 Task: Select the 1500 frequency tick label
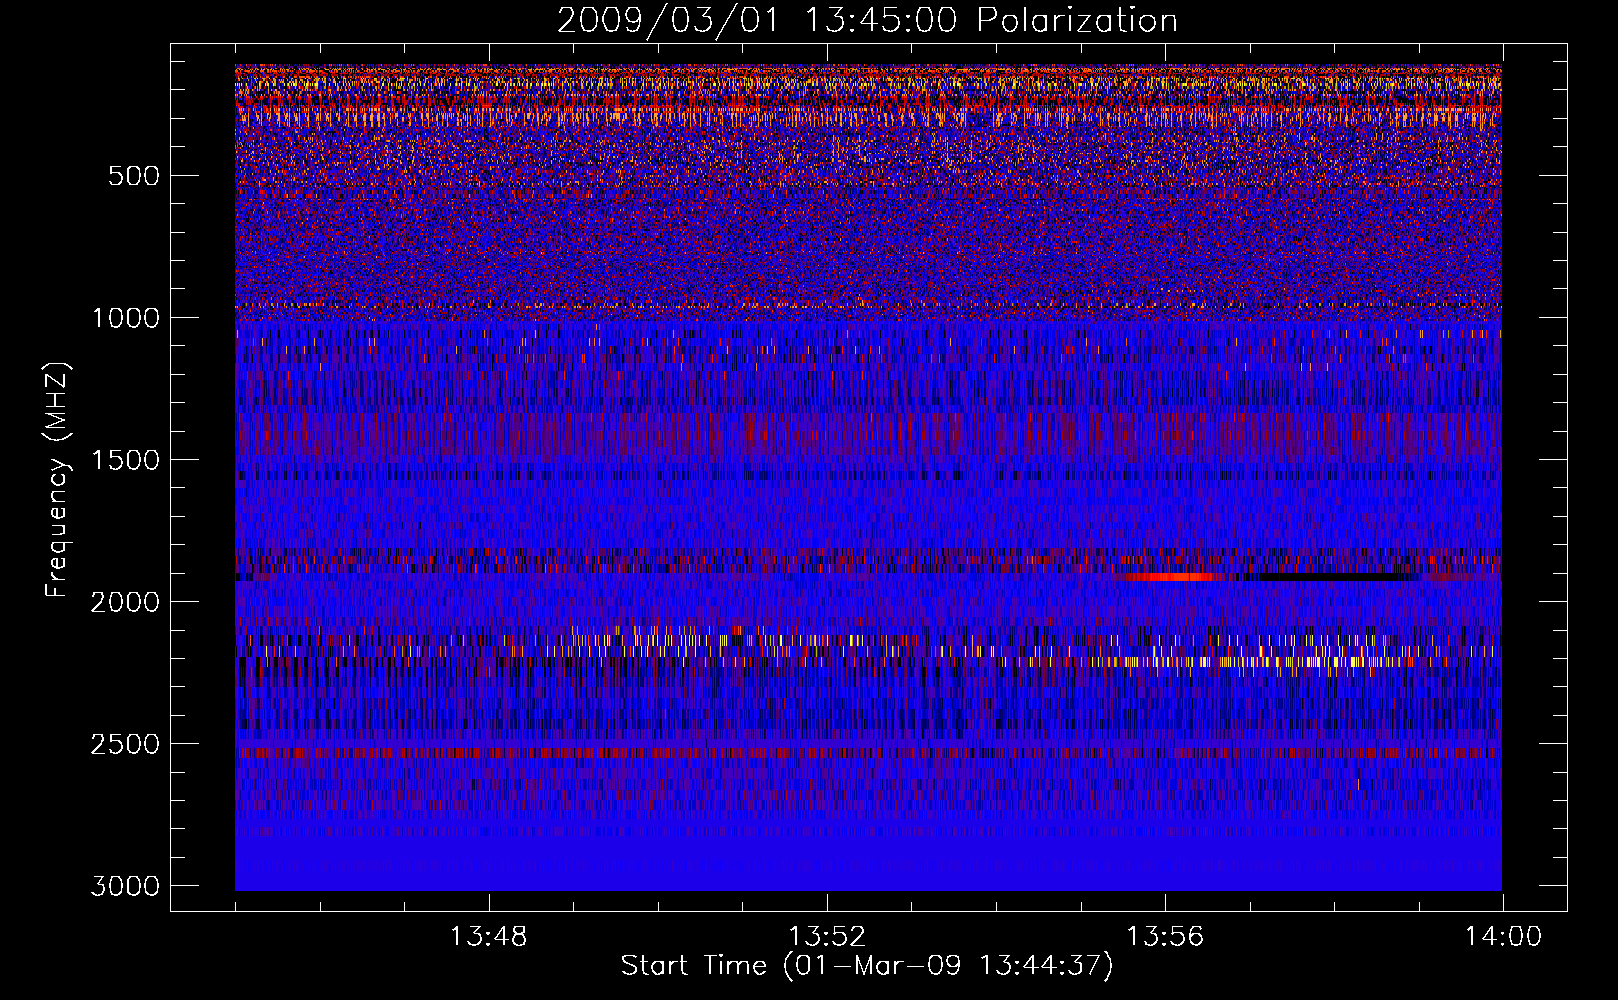pyautogui.click(x=125, y=460)
